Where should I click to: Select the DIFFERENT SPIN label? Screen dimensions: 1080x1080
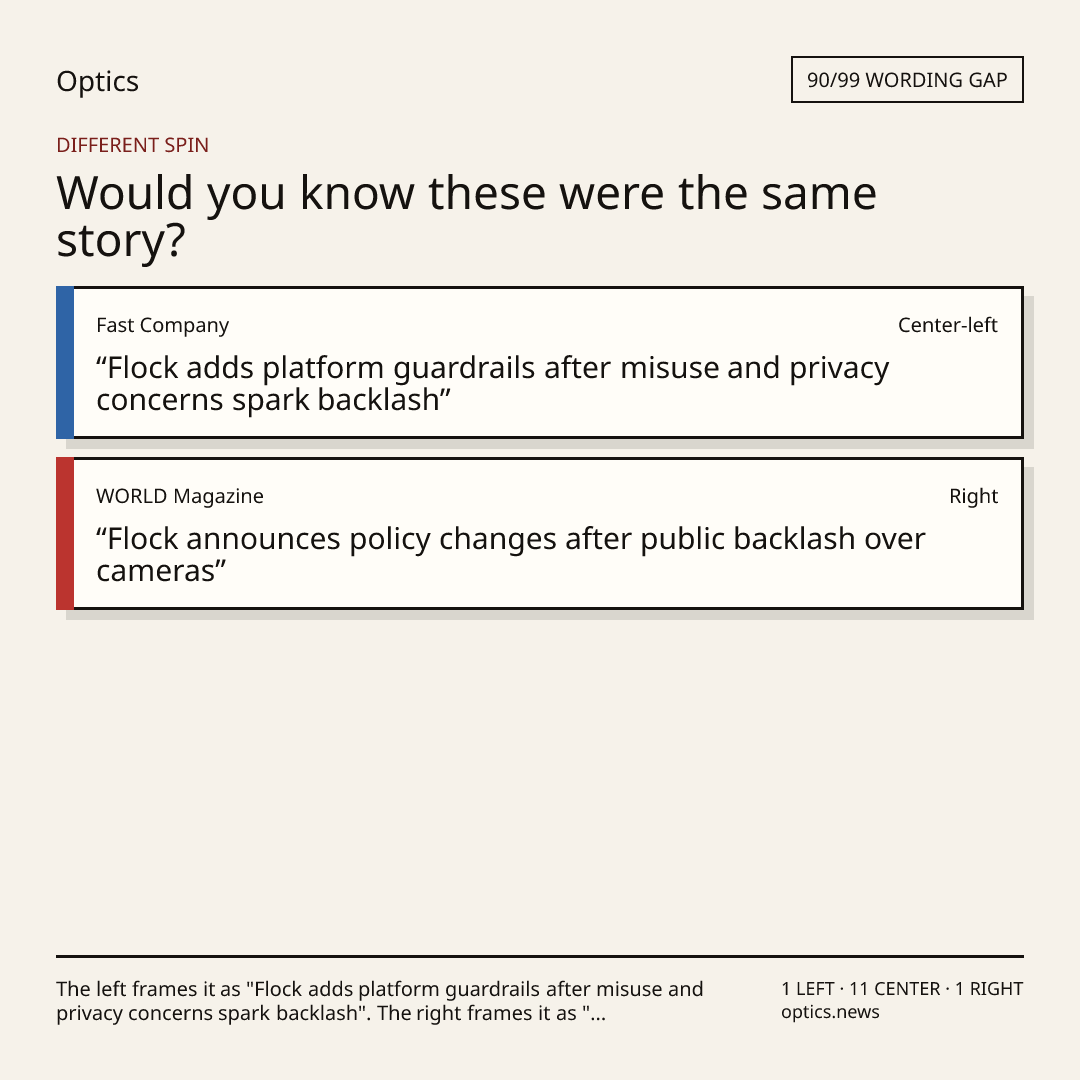click(132, 145)
